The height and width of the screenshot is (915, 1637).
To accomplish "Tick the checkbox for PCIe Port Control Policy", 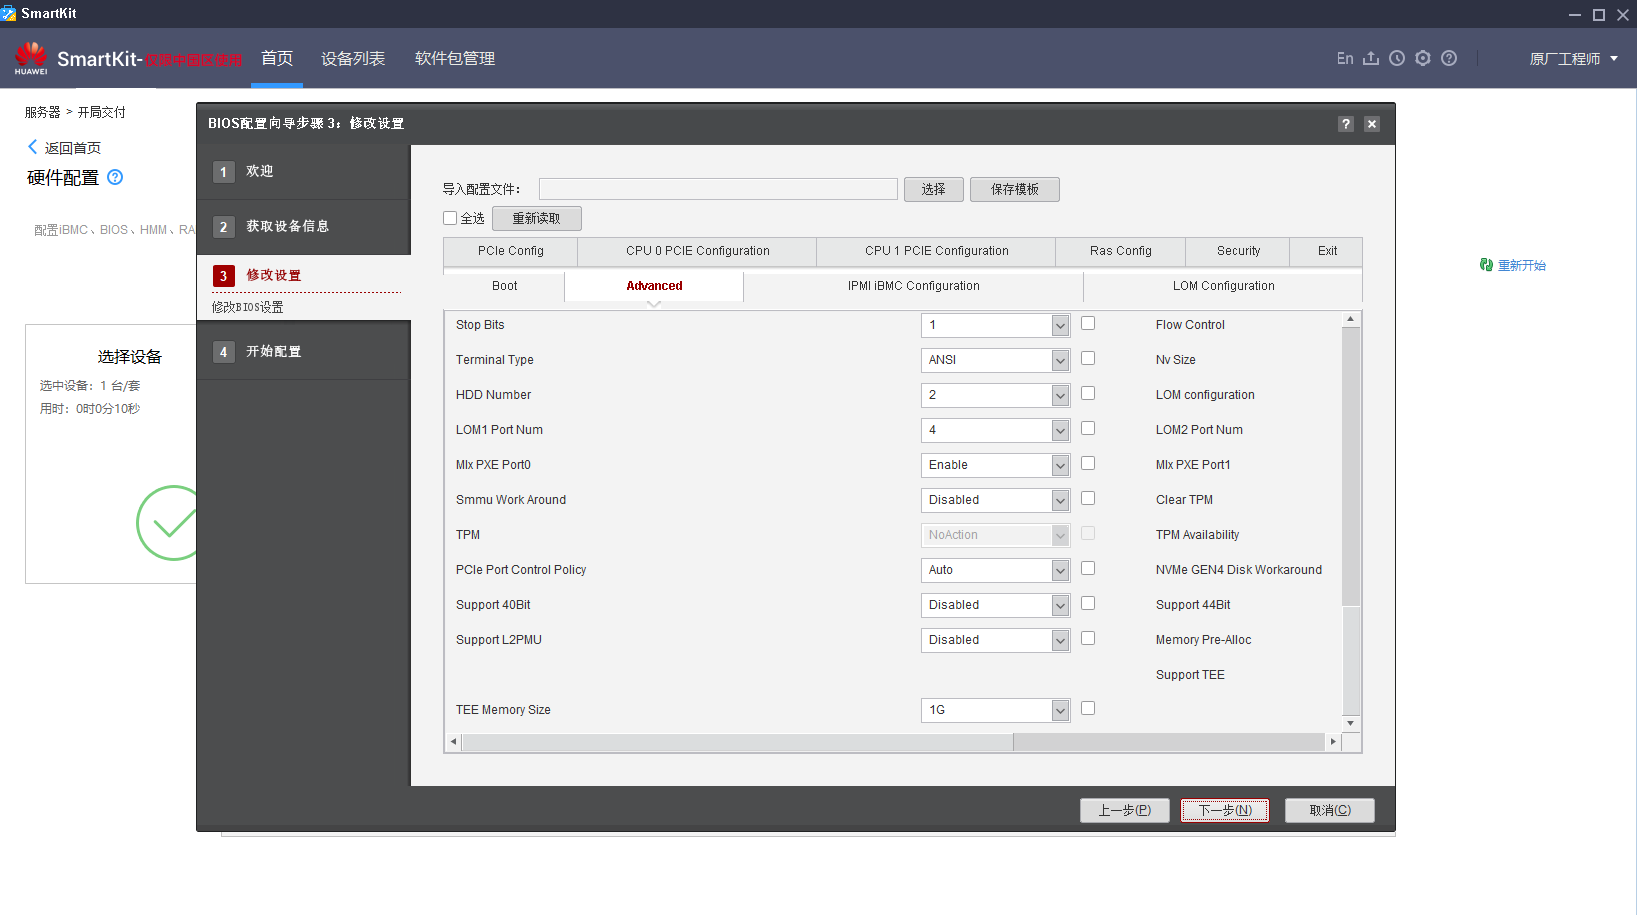I will click(1088, 568).
